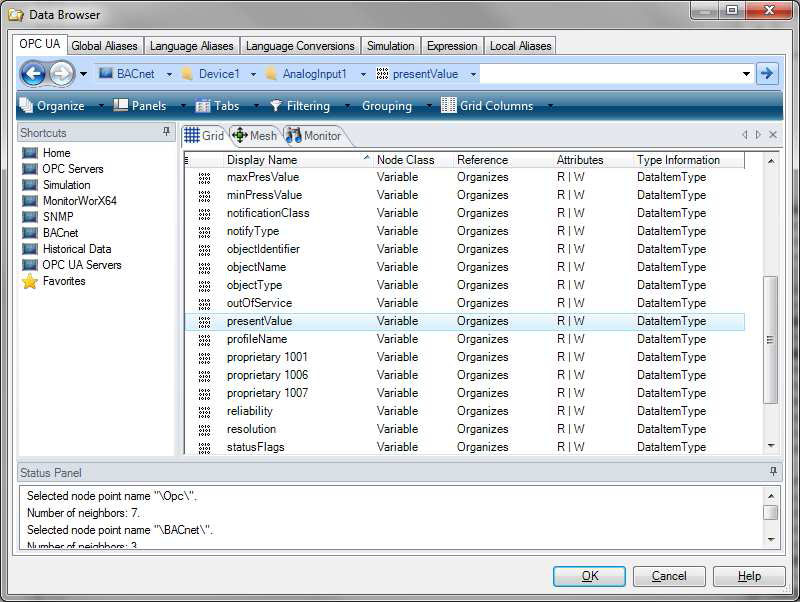Select the BACnet shortcut icon in sidebar

coord(30,233)
